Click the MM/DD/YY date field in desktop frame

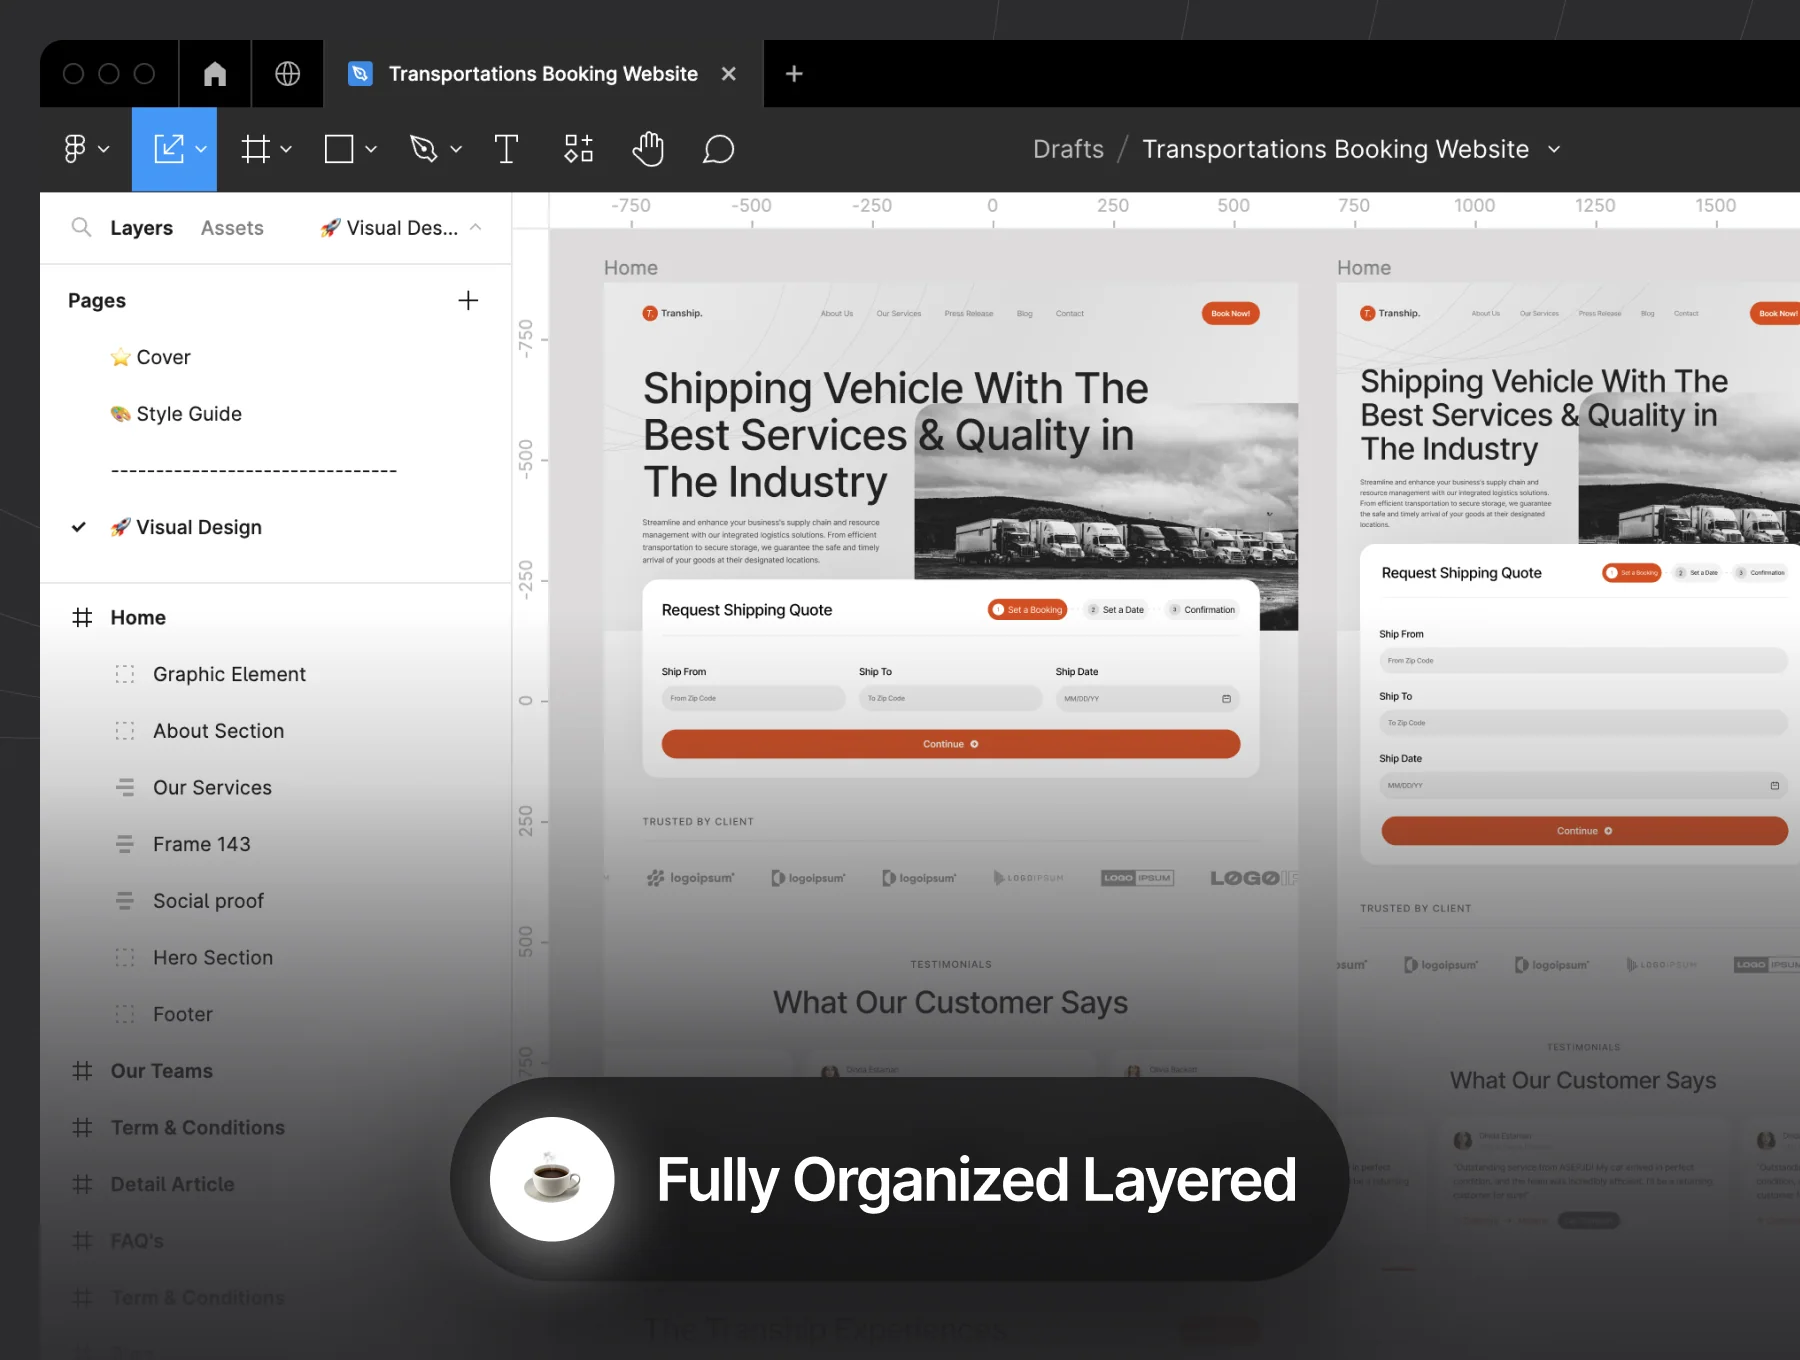click(x=1147, y=698)
